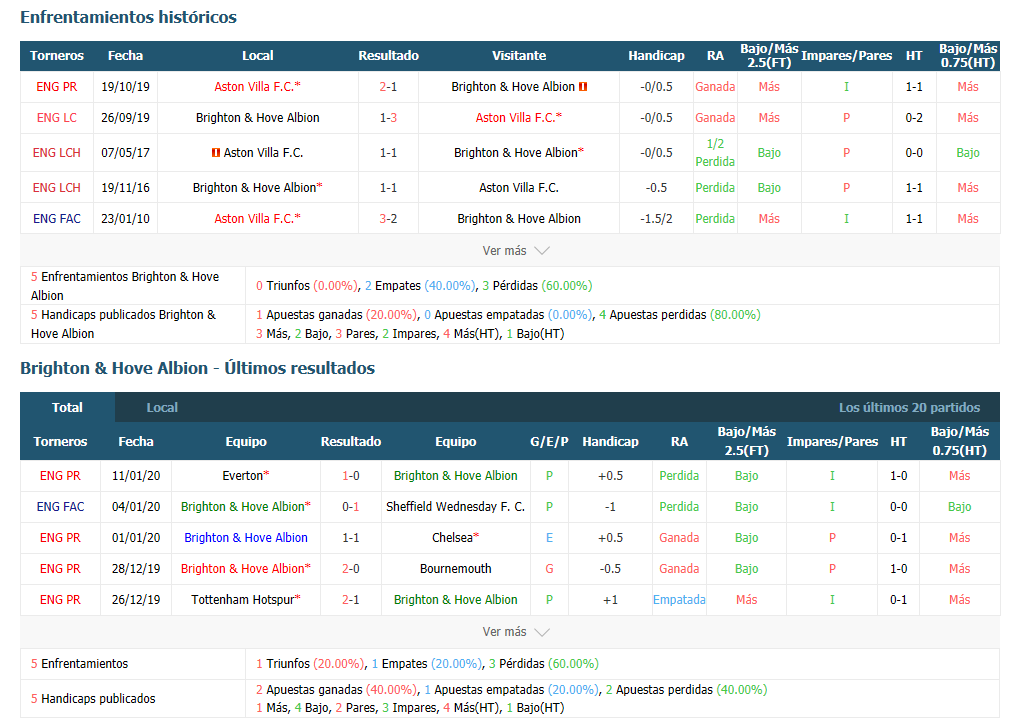The height and width of the screenshot is (724, 1016).
Task: Open Tottenham Hotspur team link
Action: click(x=246, y=600)
